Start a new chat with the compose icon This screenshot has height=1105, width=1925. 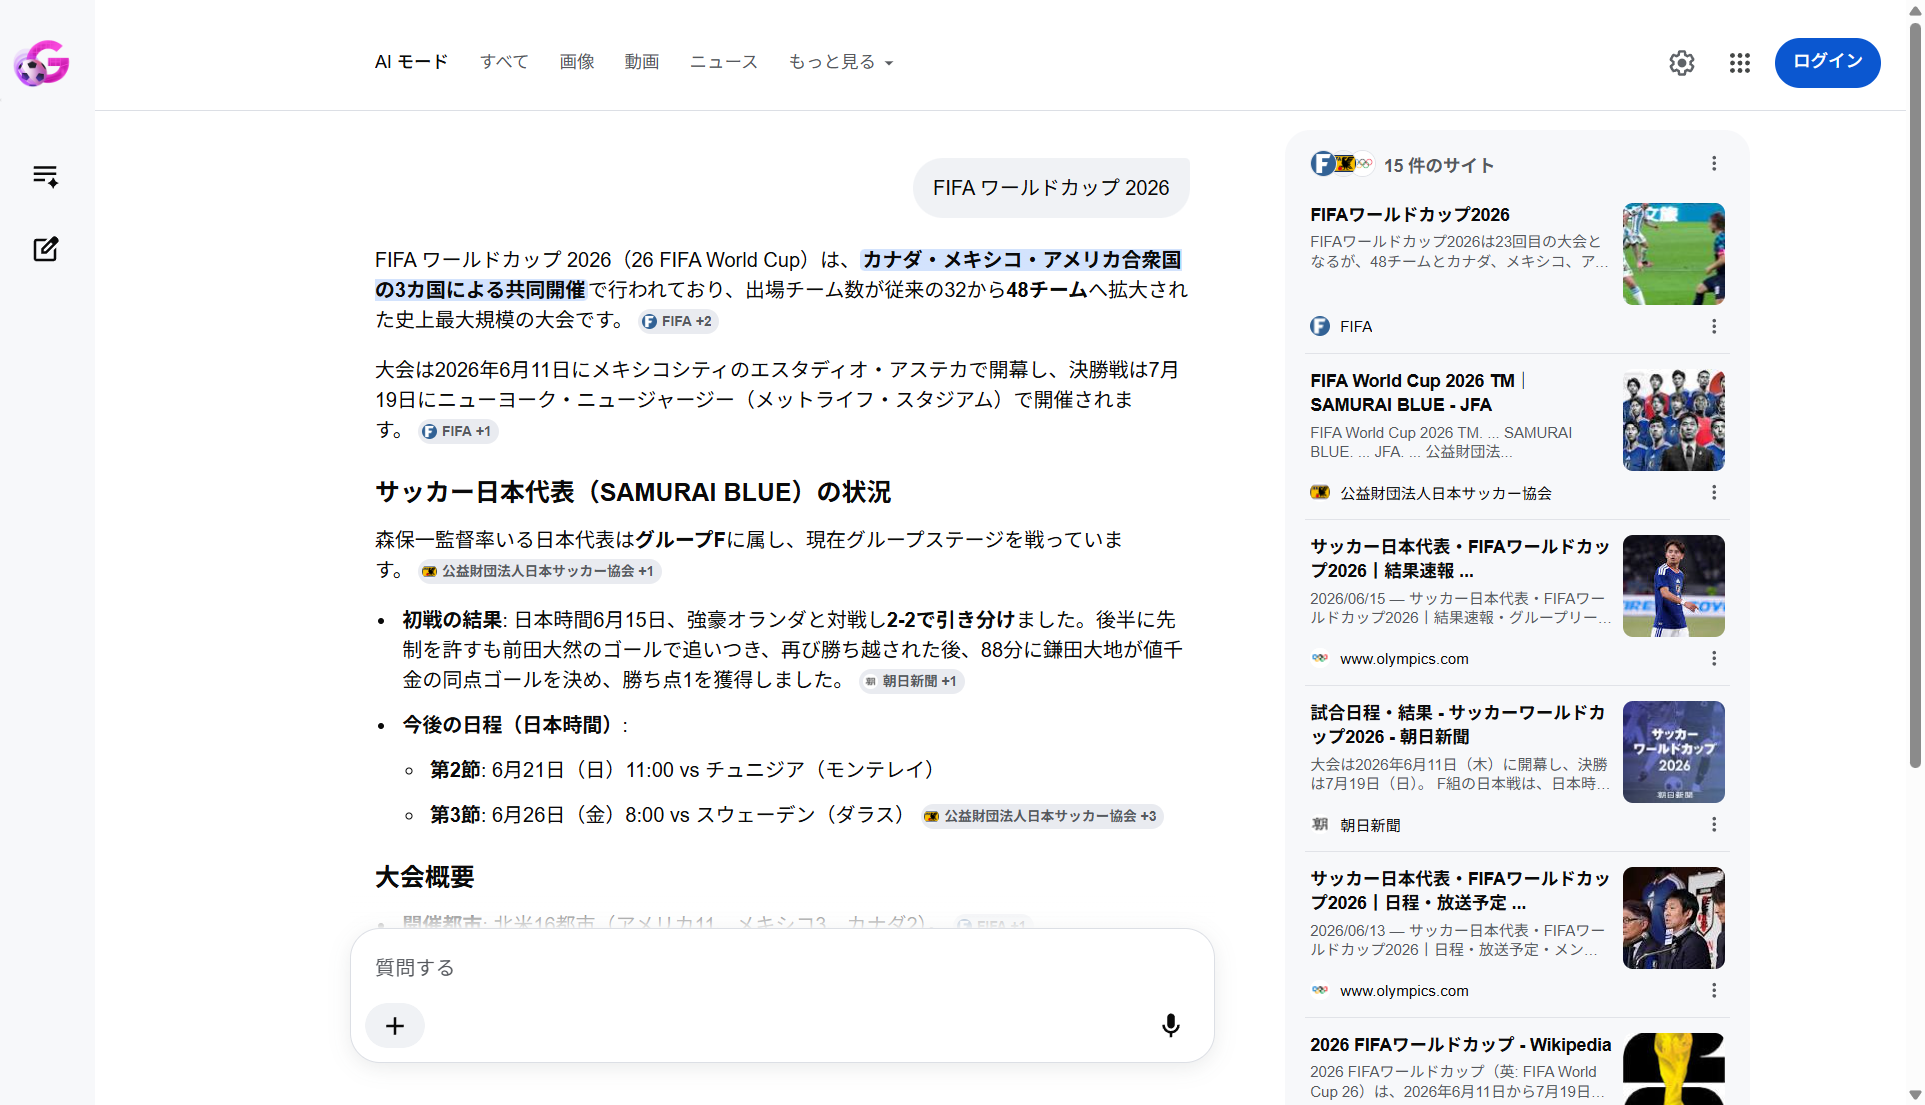coord(46,249)
